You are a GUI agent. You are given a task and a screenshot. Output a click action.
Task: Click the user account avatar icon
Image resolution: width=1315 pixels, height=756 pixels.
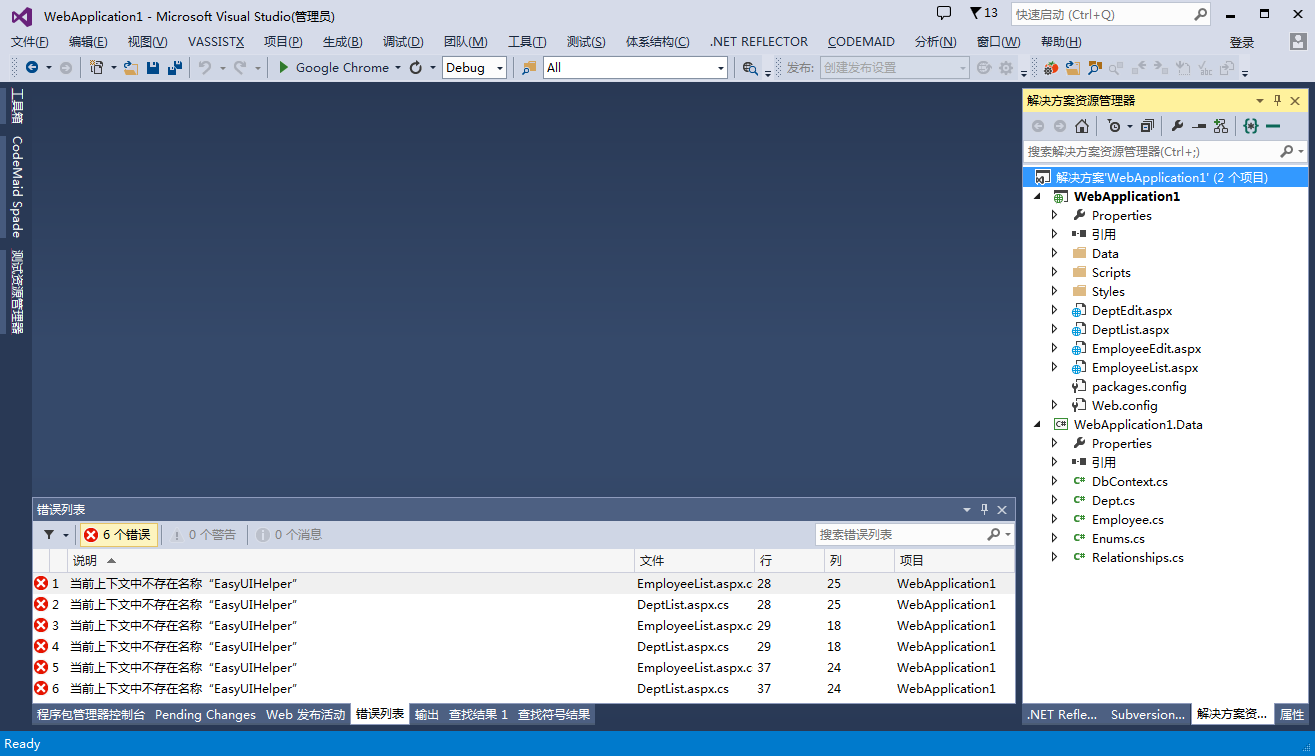[x=1297, y=42]
